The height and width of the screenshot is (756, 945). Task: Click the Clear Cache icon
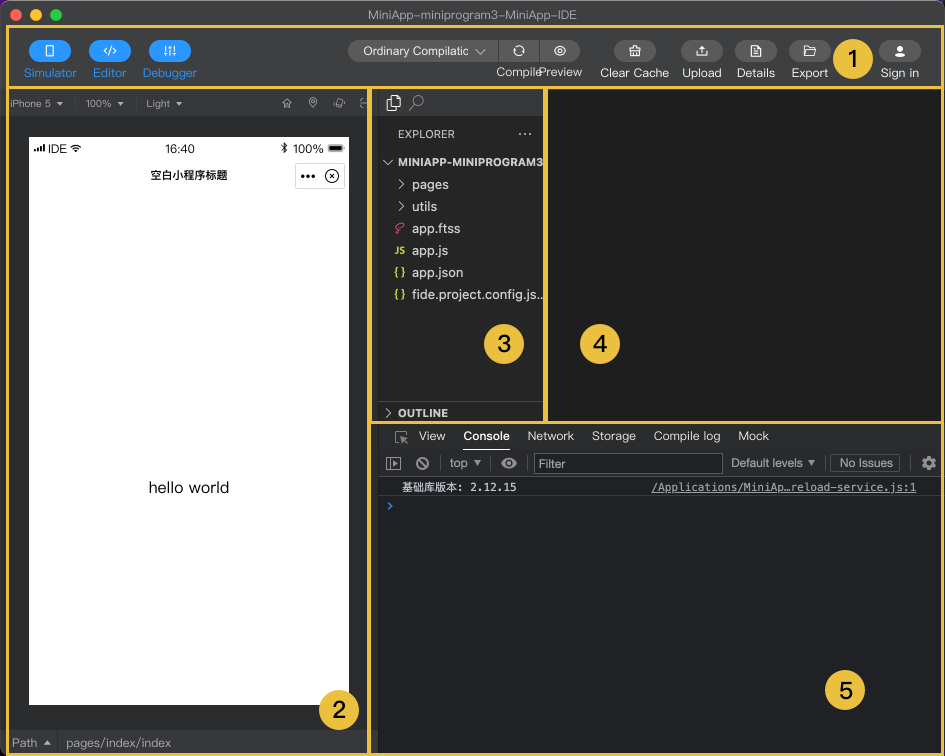[x=635, y=51]
